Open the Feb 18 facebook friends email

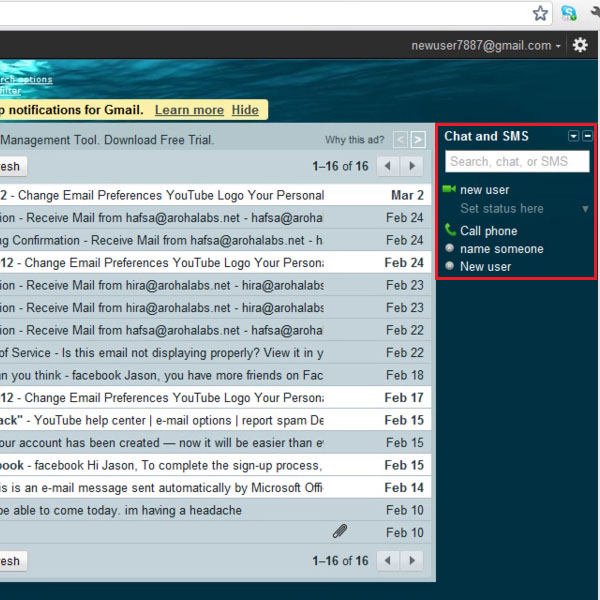pyautogui.click(x=215, y=375)
